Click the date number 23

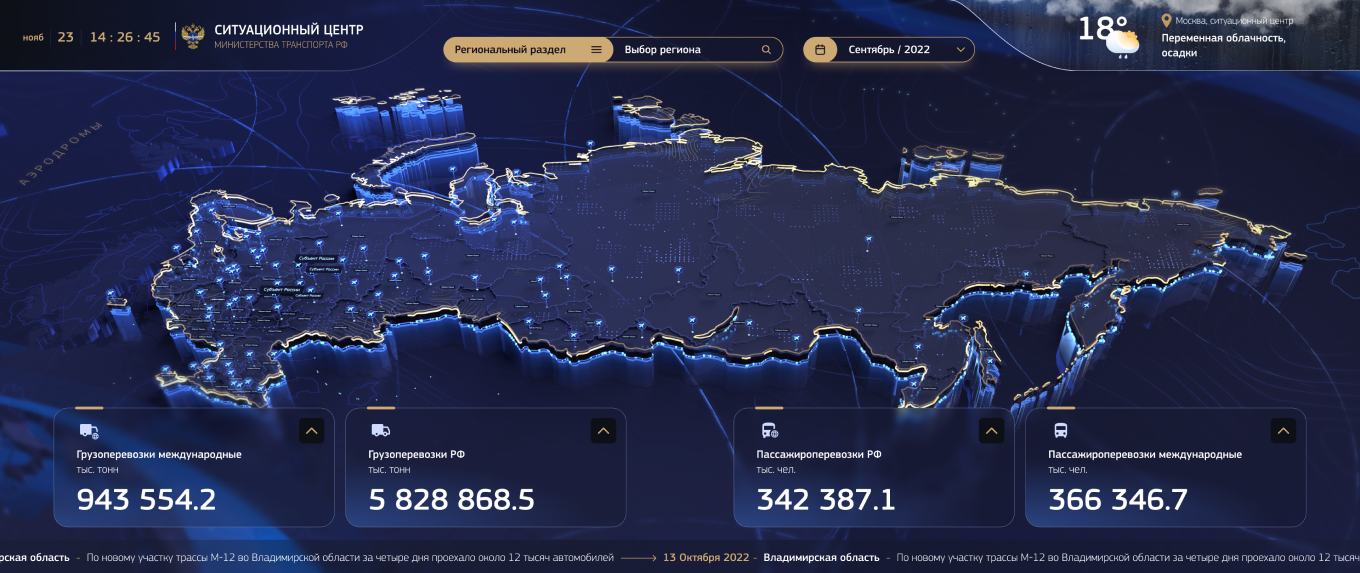pyautogui.click(x=65, y=37)
